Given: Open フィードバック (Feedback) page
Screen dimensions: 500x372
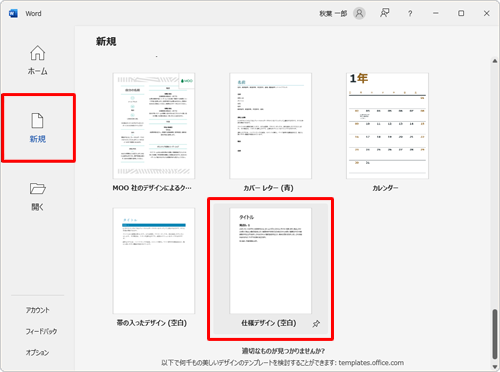Looking at the screenshot, I should pyautogui.click(x=41, y=331).
